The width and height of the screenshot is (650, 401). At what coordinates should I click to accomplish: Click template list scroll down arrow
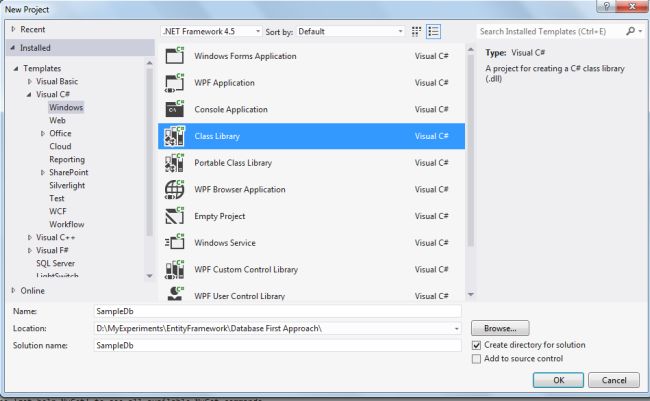click(x=471, y=294)
